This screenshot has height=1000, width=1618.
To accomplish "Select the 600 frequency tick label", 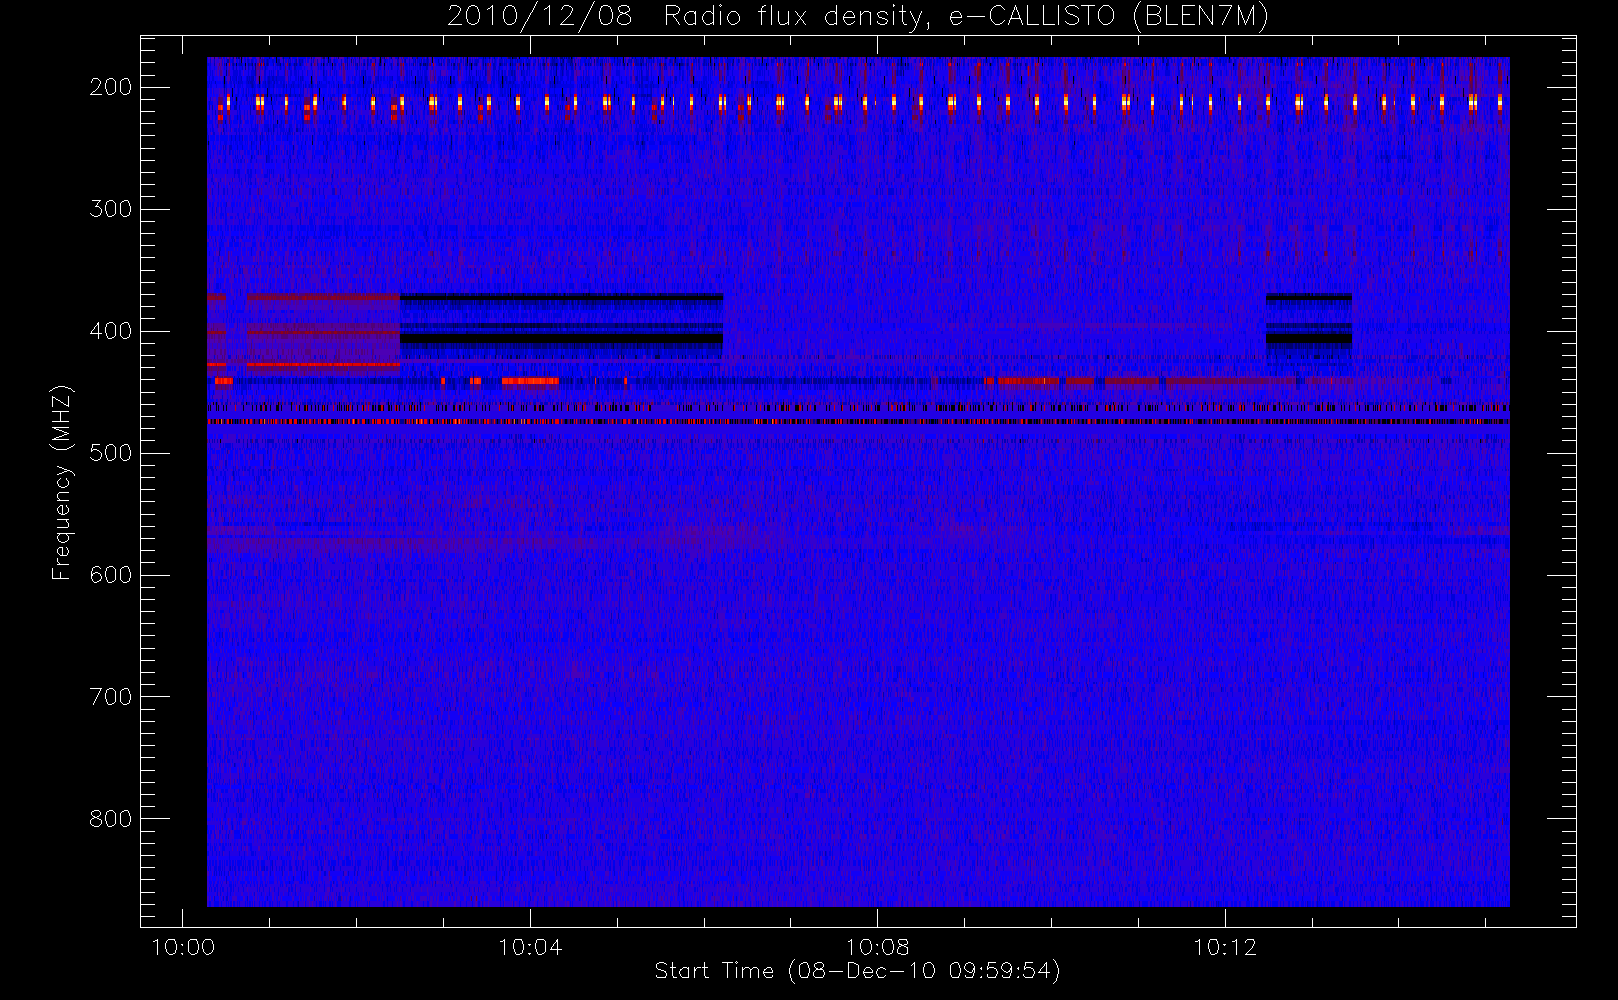I will pyautogui.click(x=111, y=575).
